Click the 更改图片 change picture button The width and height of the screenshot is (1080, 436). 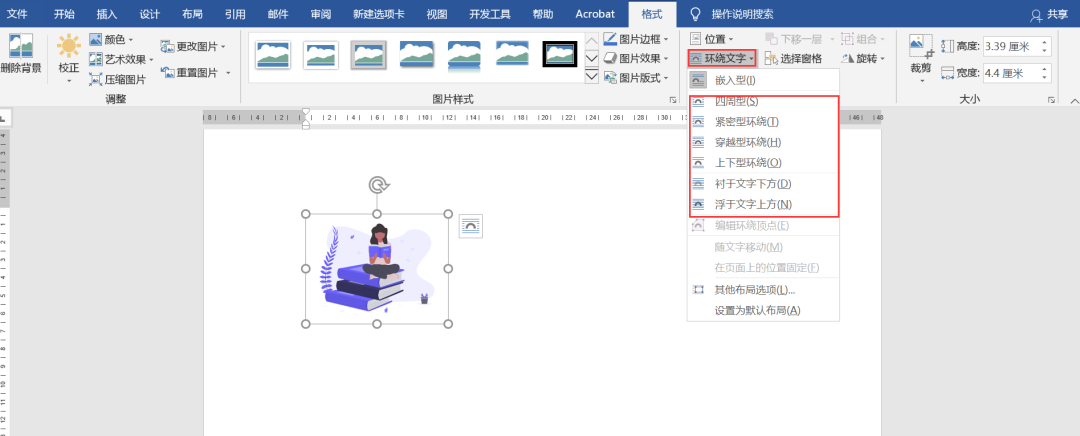194,47
